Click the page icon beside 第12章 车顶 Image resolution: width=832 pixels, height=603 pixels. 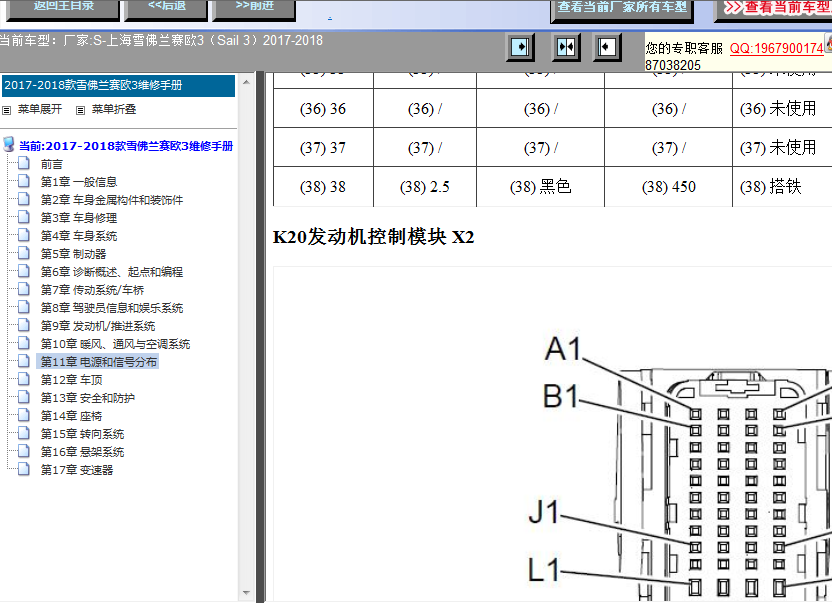[x=24, y=379]
